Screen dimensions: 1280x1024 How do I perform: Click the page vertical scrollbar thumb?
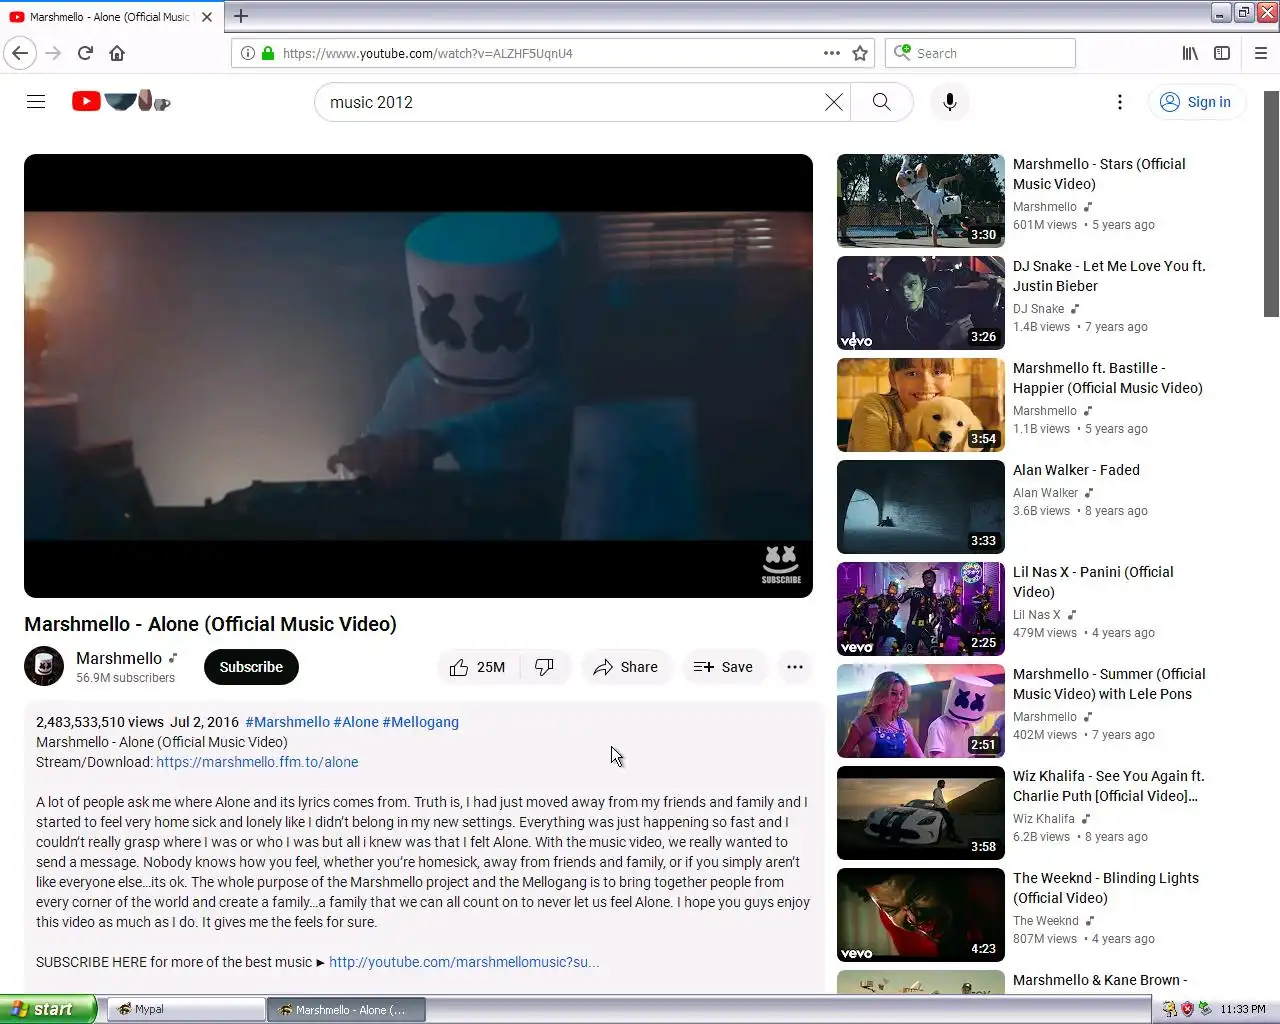(x=1271, y=204)
